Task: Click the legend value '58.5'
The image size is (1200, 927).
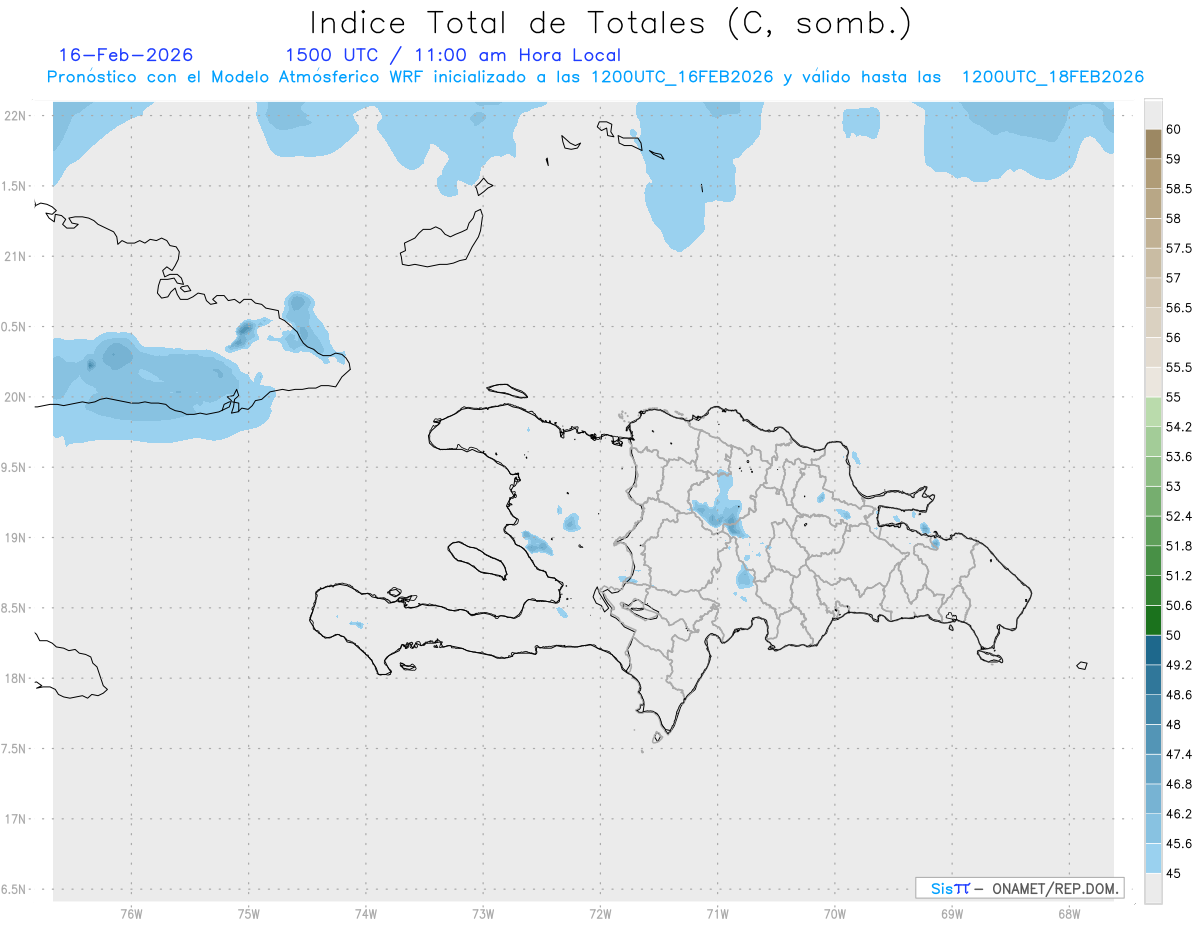Action: click(1180, 189)
